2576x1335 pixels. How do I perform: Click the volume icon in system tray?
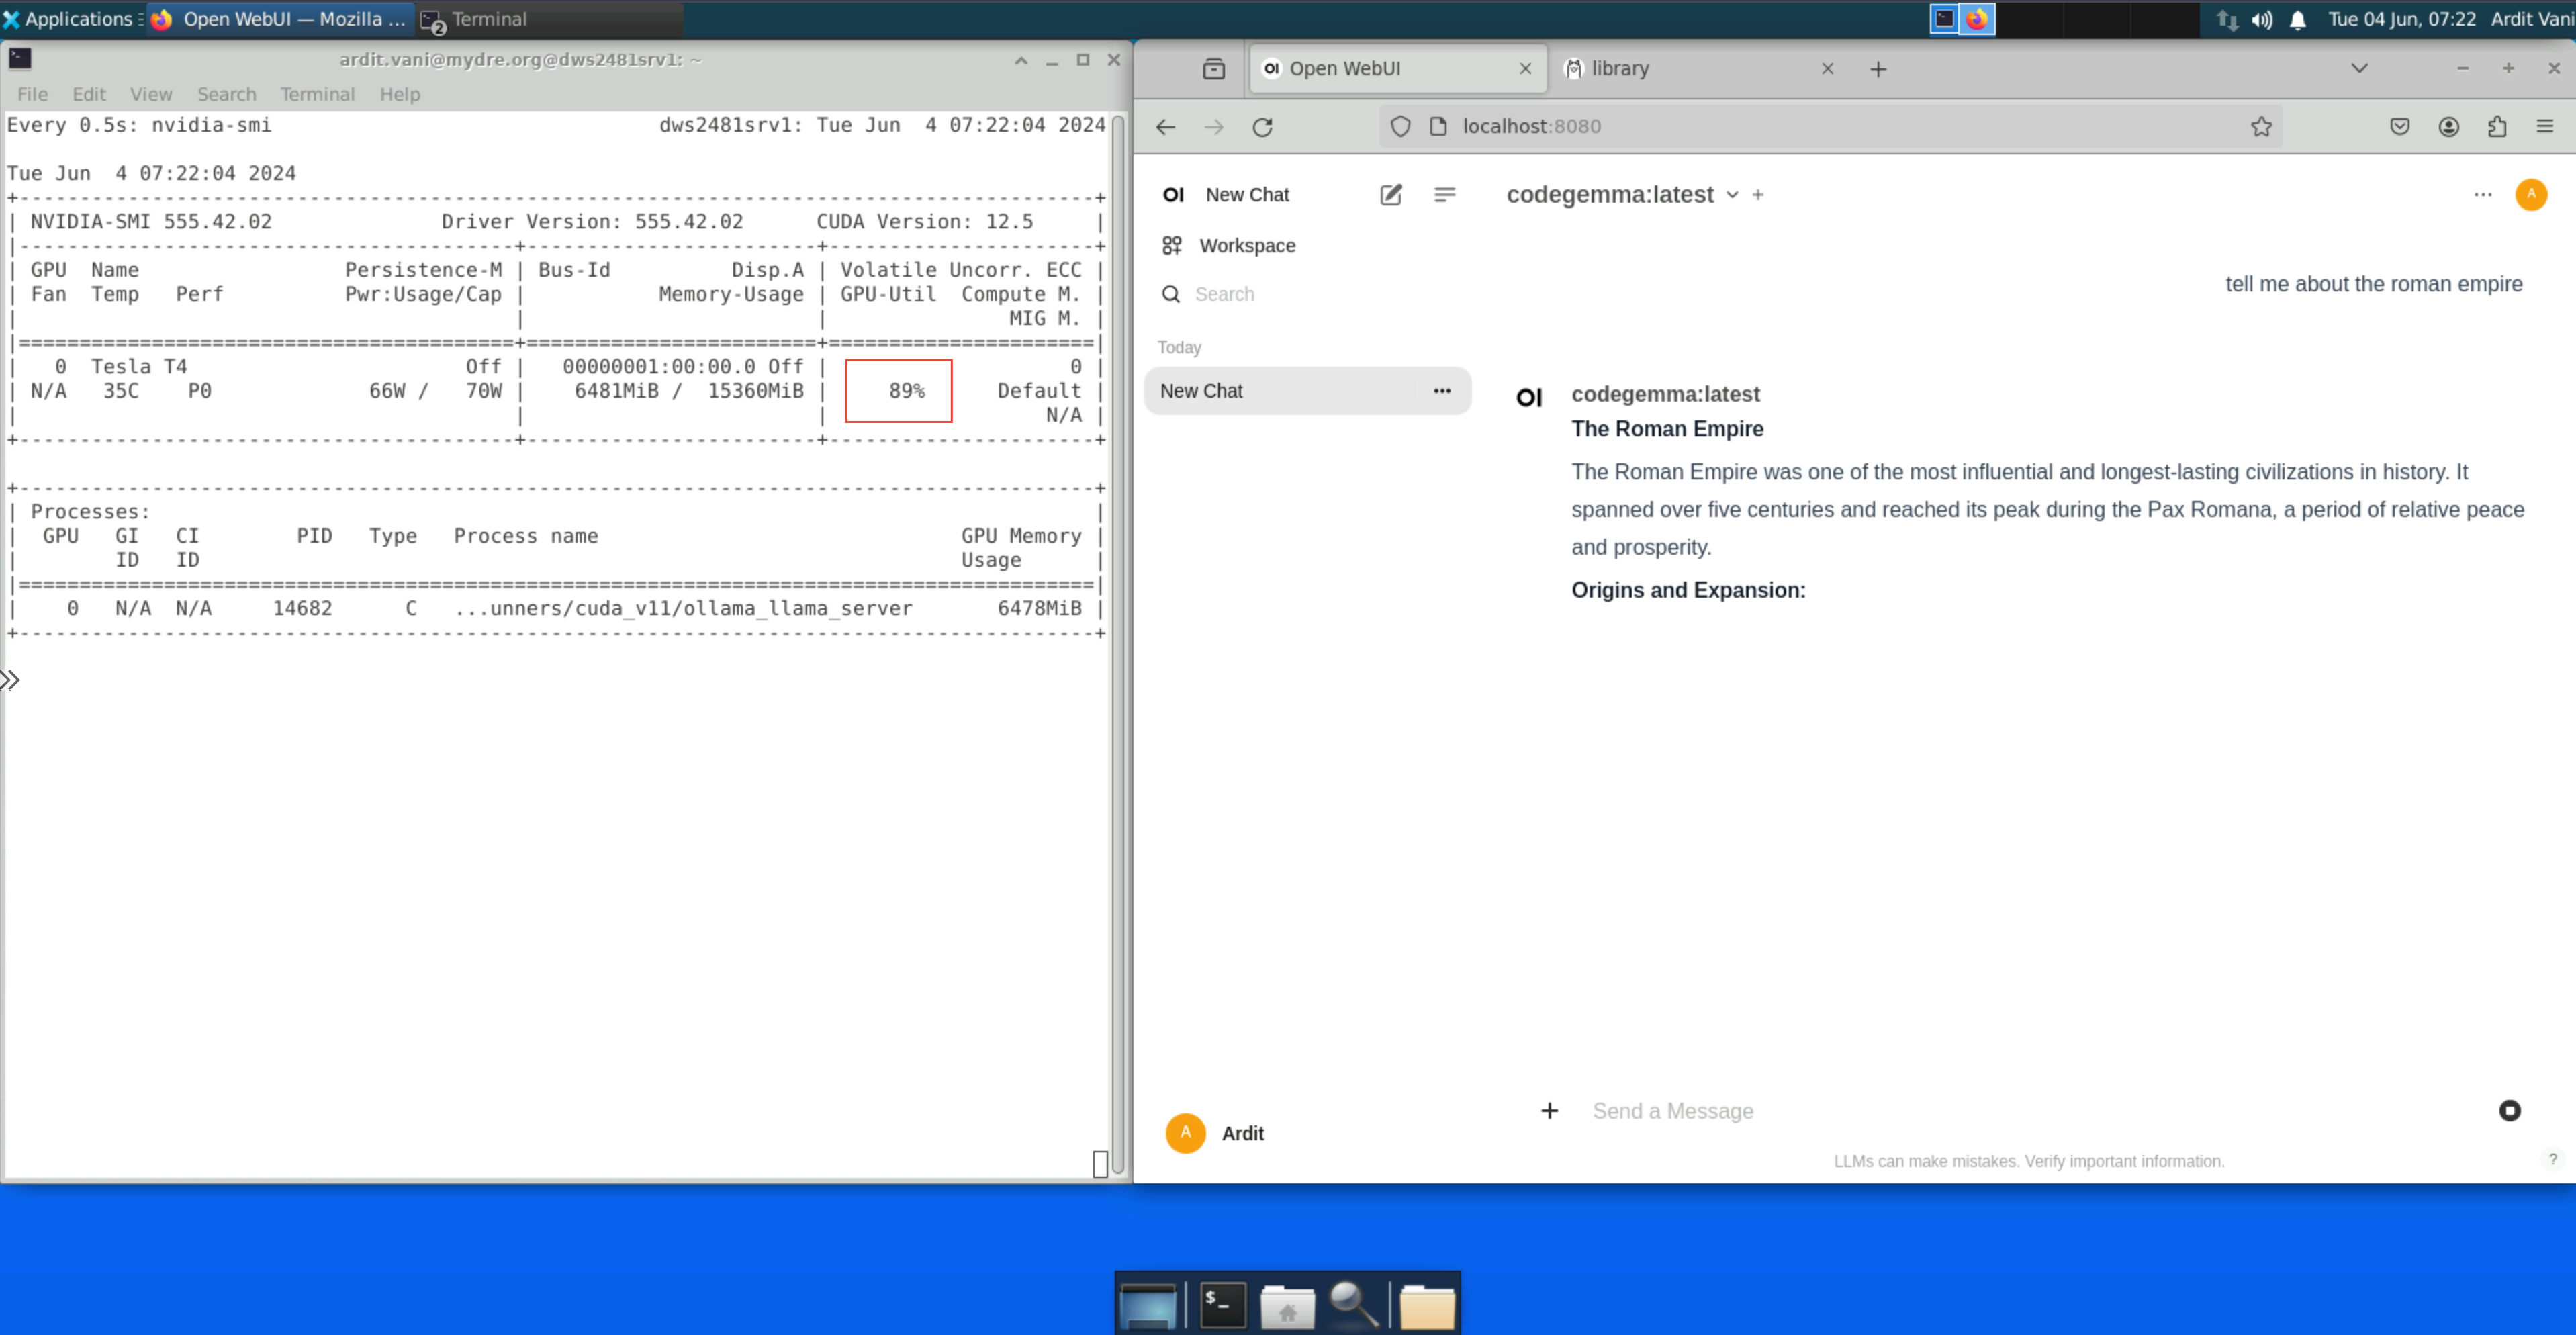[x=2261, y=19]
